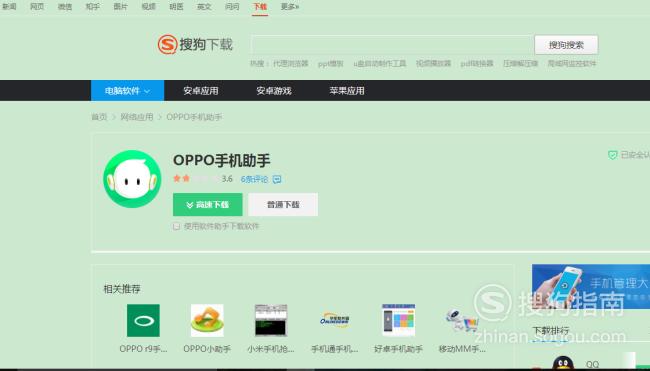Screen dimensions: 650x371
Task: Open the OPPO r9手 recommended app icon
Action: 143,320
